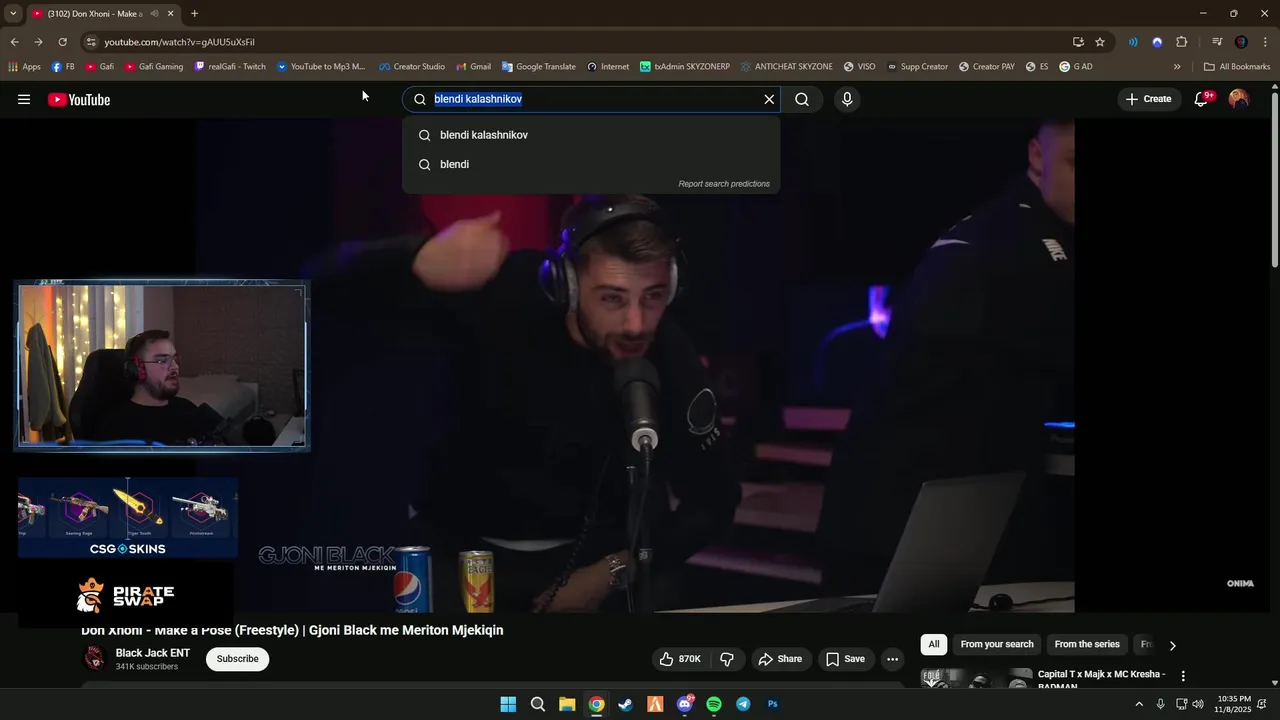The height and width of the screenshot is (720, 1280).
Task: Open Chrome profile avatar
Action: [1241, 42]
